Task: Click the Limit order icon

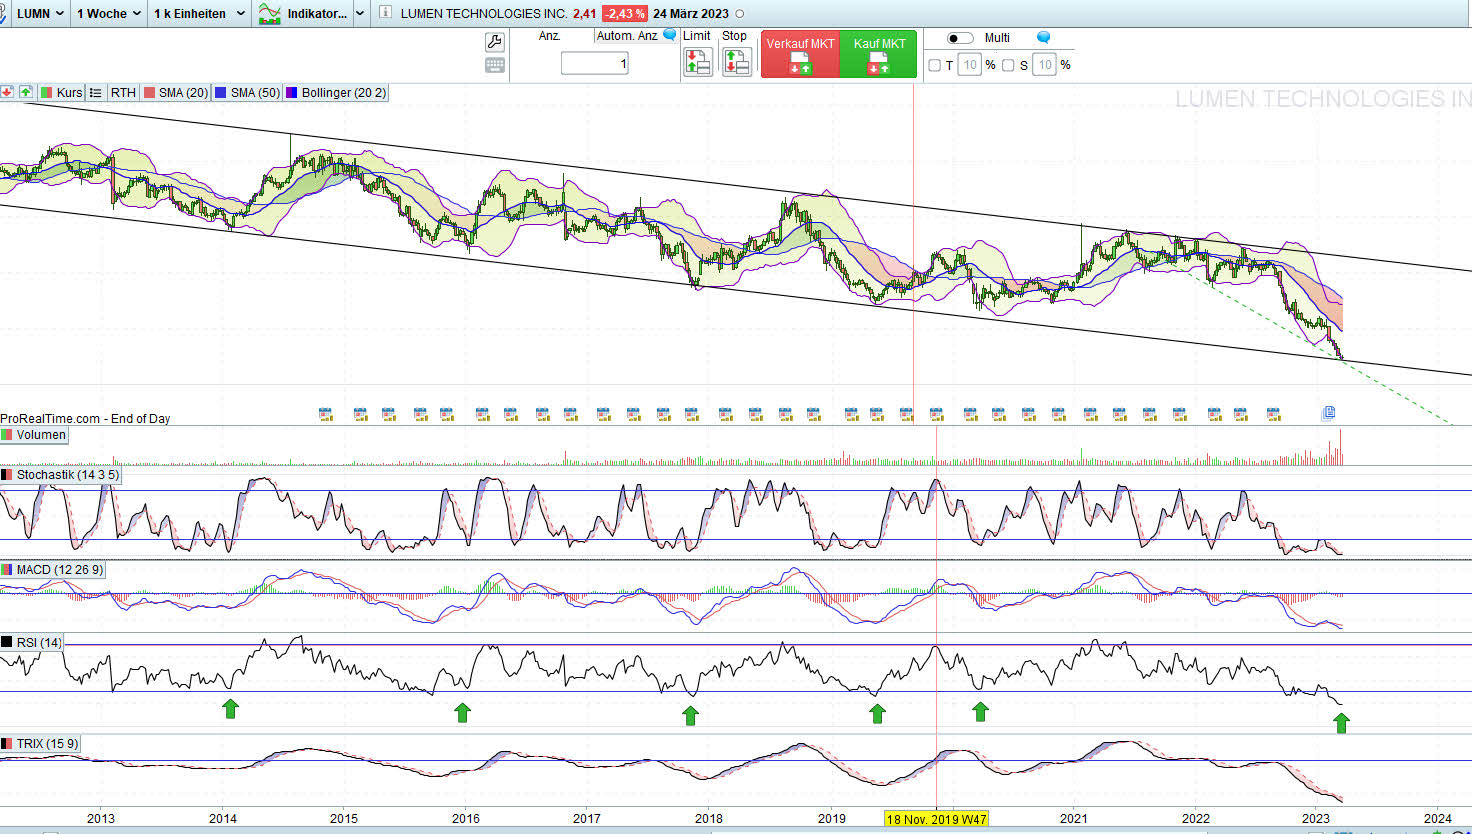Action: (x=697, y=63)
